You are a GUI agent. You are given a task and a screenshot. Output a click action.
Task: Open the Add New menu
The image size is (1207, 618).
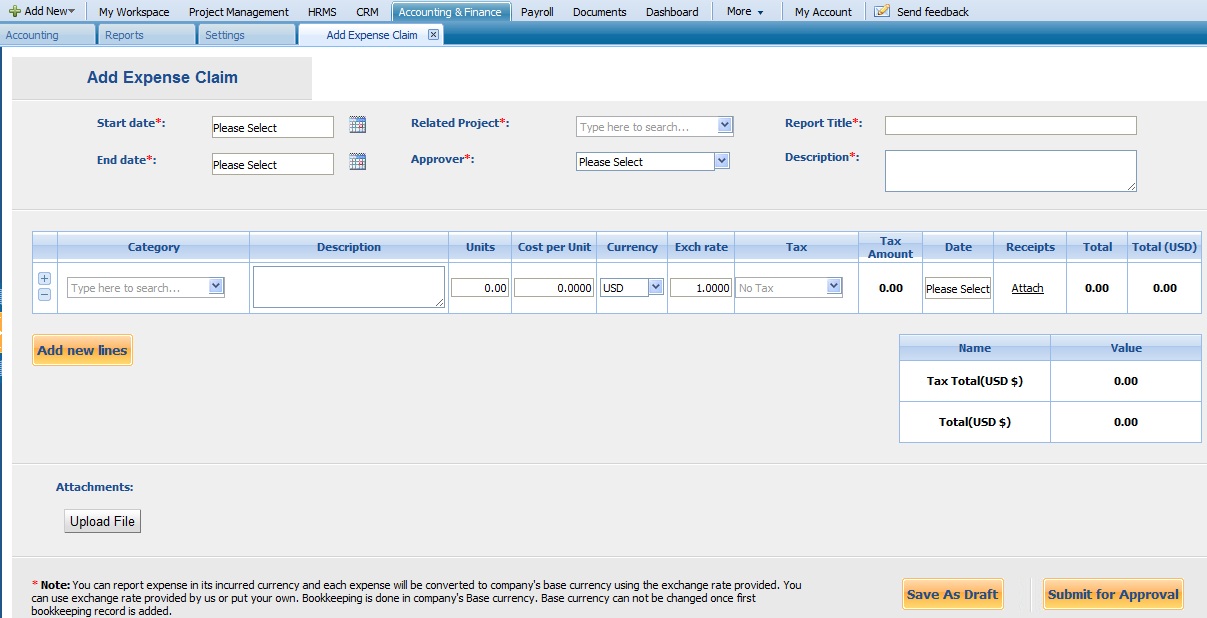click(42, 12)
